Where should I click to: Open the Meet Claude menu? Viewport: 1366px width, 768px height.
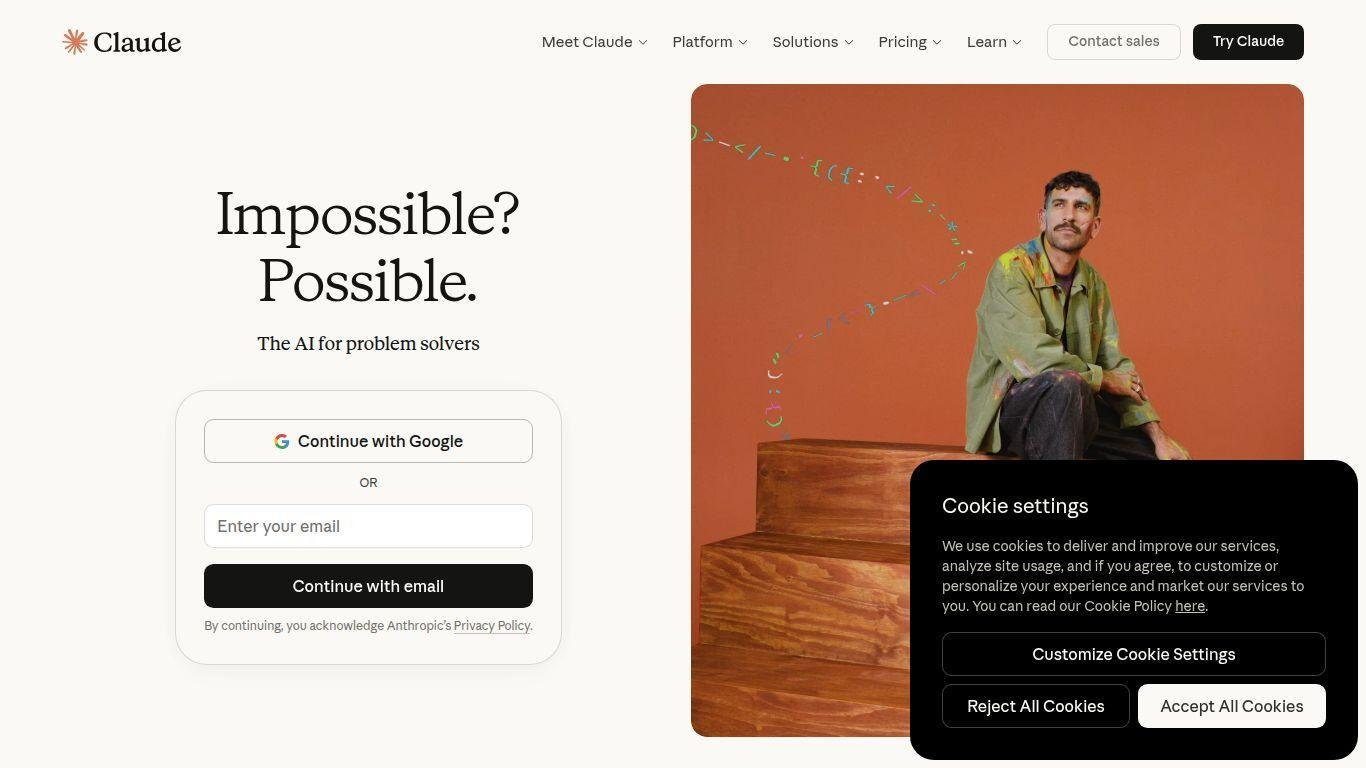click(x=595, y=42)
